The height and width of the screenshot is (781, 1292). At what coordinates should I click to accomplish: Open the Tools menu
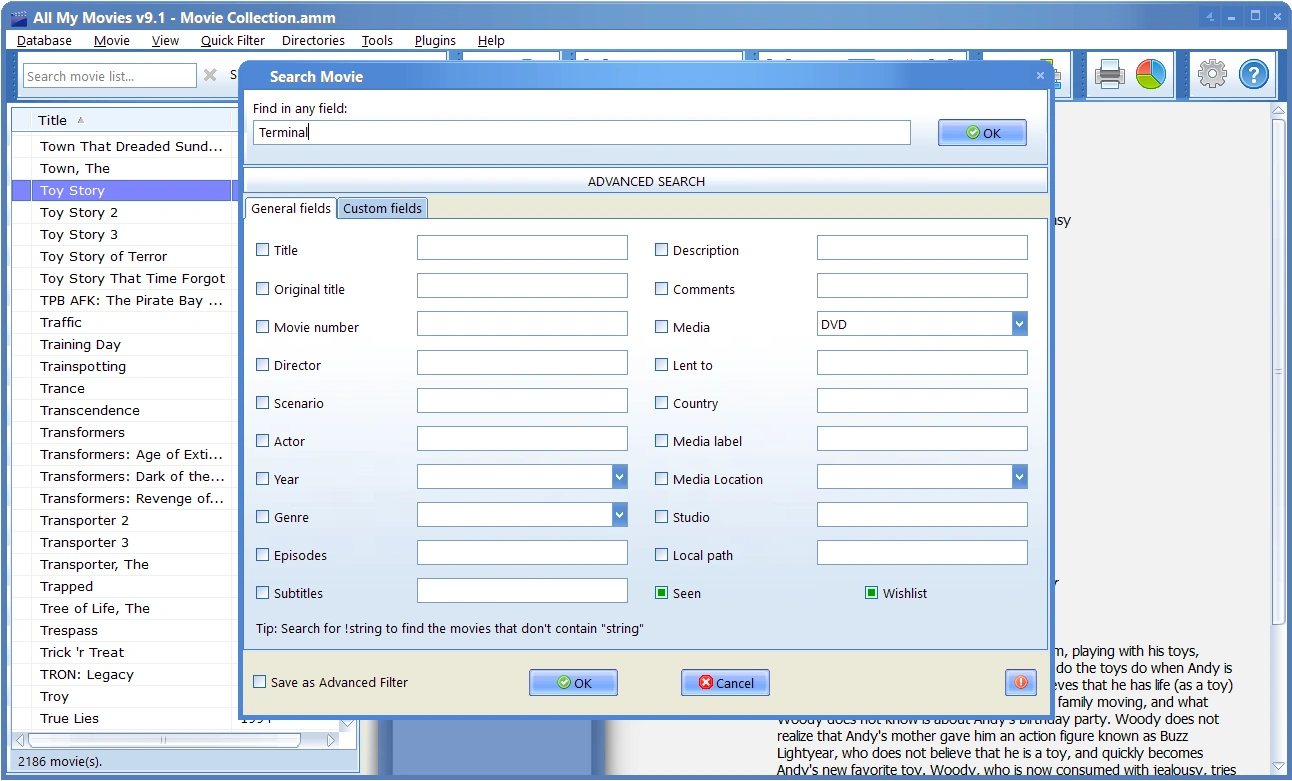(377, 40)
